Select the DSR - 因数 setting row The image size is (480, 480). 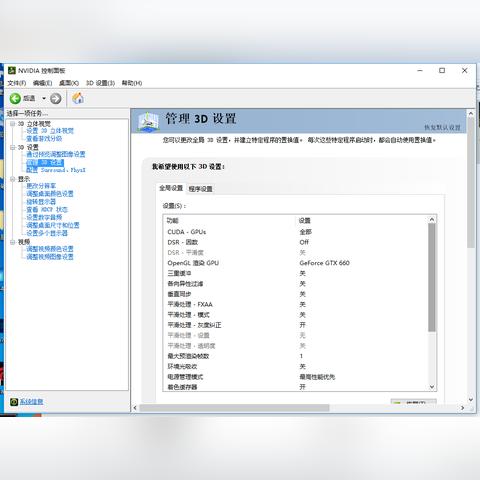(x=295, y=242)
